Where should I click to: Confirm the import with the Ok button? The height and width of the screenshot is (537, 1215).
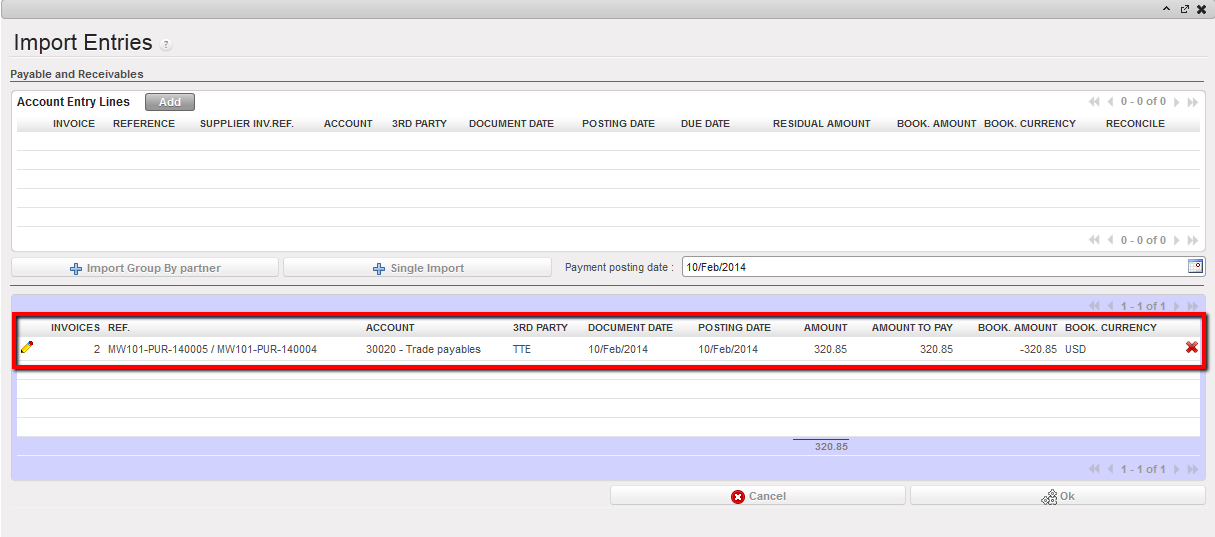[1058, 496]
